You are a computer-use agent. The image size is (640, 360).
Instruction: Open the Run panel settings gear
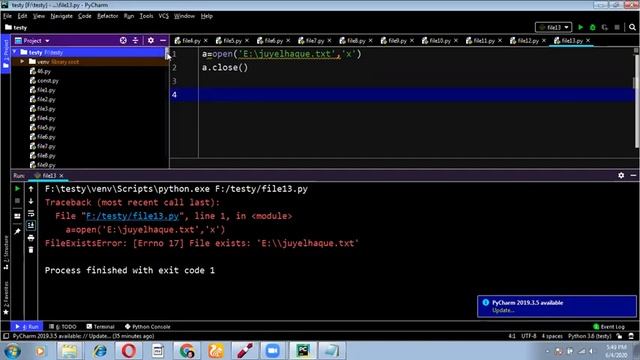point(621,175)
